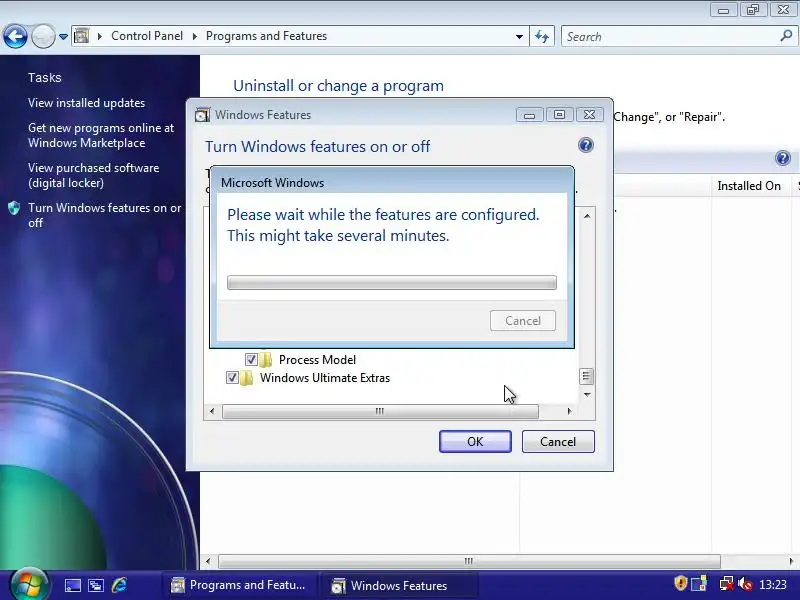800x600 pixels.
Task: Minimize the Windows Features dialog
Action: (529, 115)
